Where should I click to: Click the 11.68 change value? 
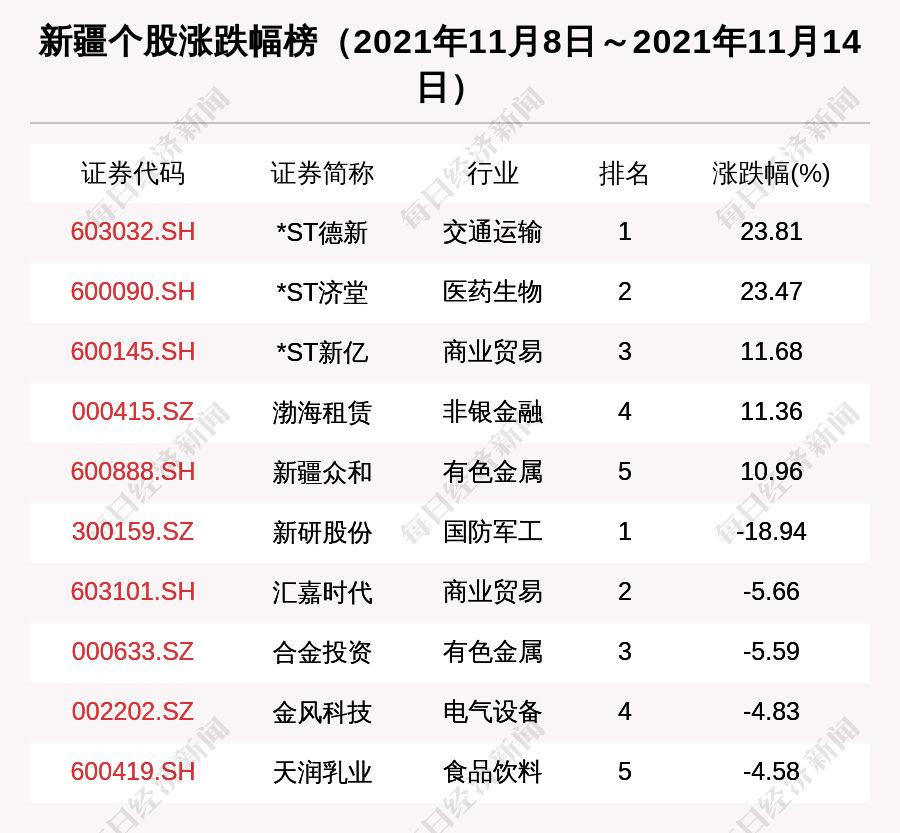pyautogui.click(x=771, y=352)
